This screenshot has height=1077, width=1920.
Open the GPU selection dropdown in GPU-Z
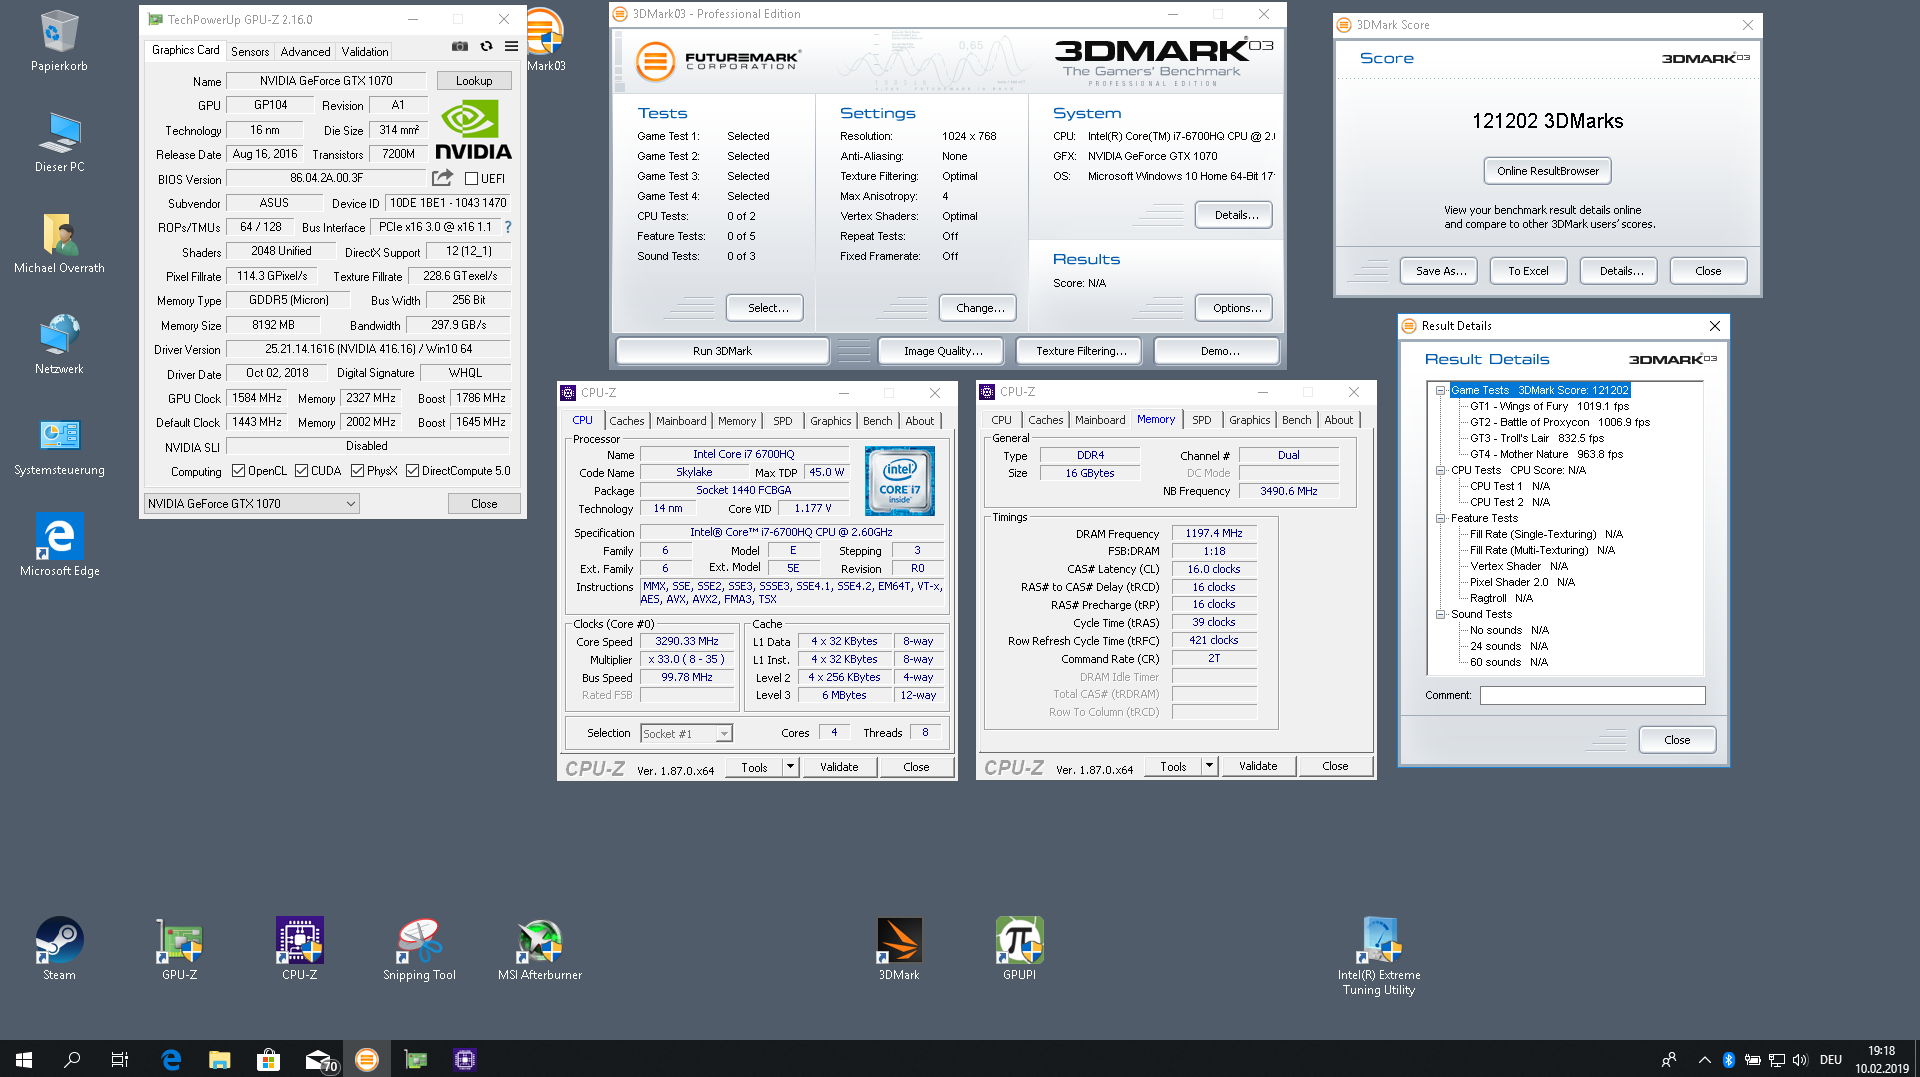(x=251, y=504)
